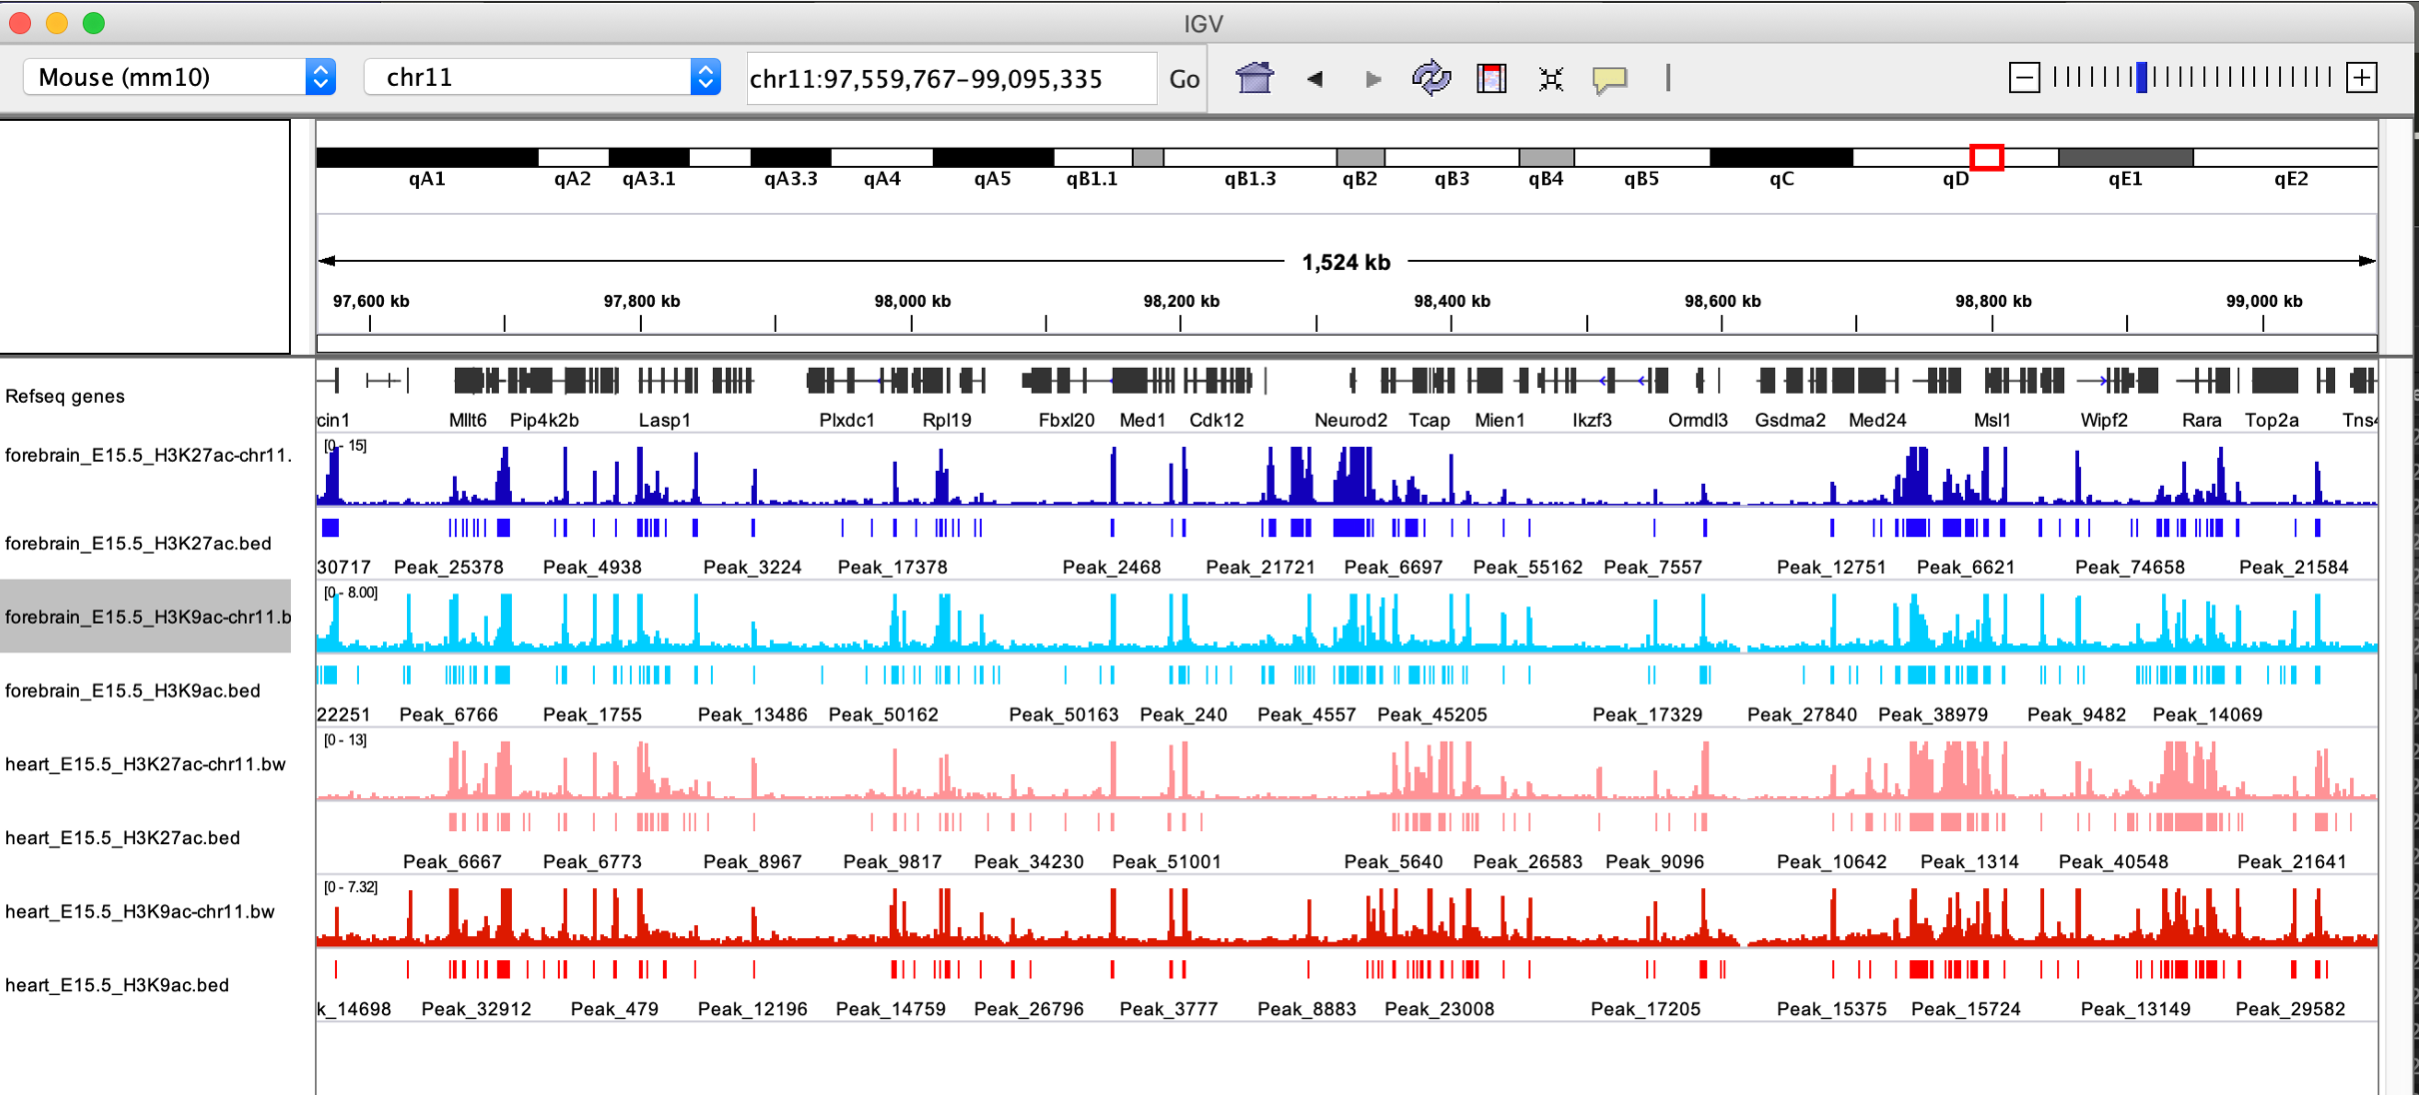The width and height of the screenshot is (2419, 1095).
Task: Go forward with the right arrow
Action: 1373,78
